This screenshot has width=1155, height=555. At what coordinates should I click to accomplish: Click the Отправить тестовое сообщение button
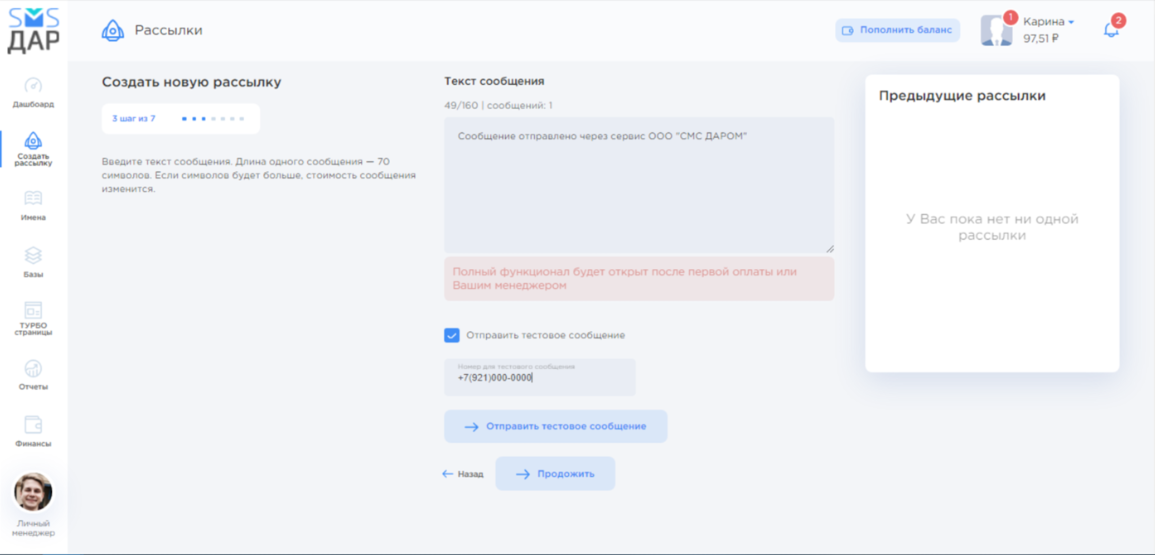point(555,426)
